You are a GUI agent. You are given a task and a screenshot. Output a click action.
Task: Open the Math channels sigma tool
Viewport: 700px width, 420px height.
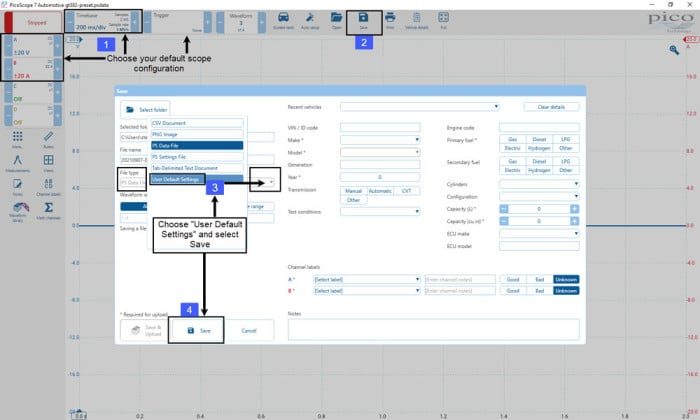tap(48, 211)
